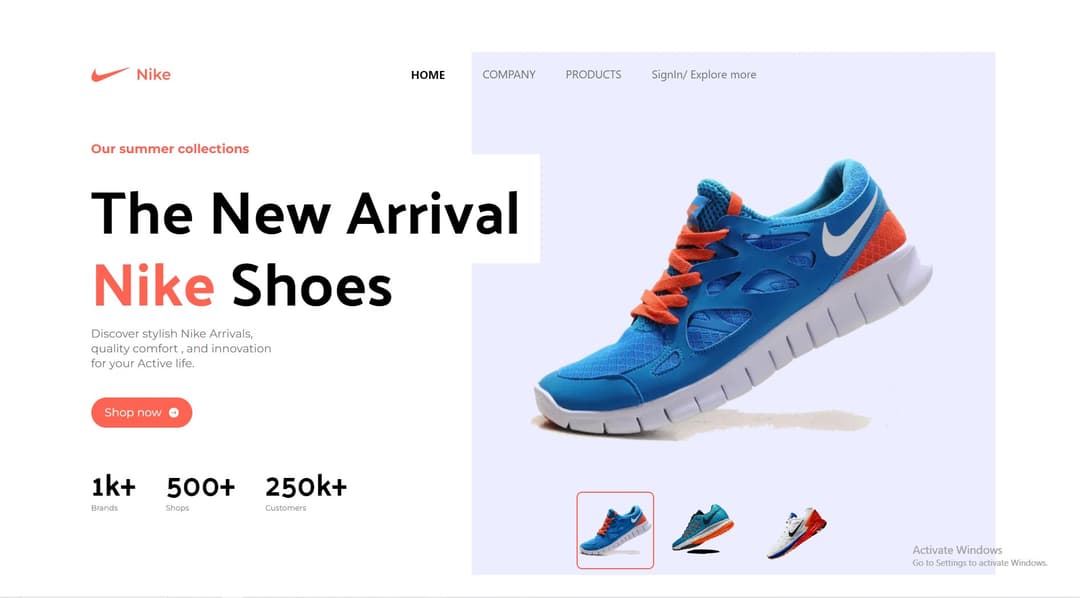Click the Nike Shoes heading
Viewport: 1080px width, 598px height.
tap(242, 285)
